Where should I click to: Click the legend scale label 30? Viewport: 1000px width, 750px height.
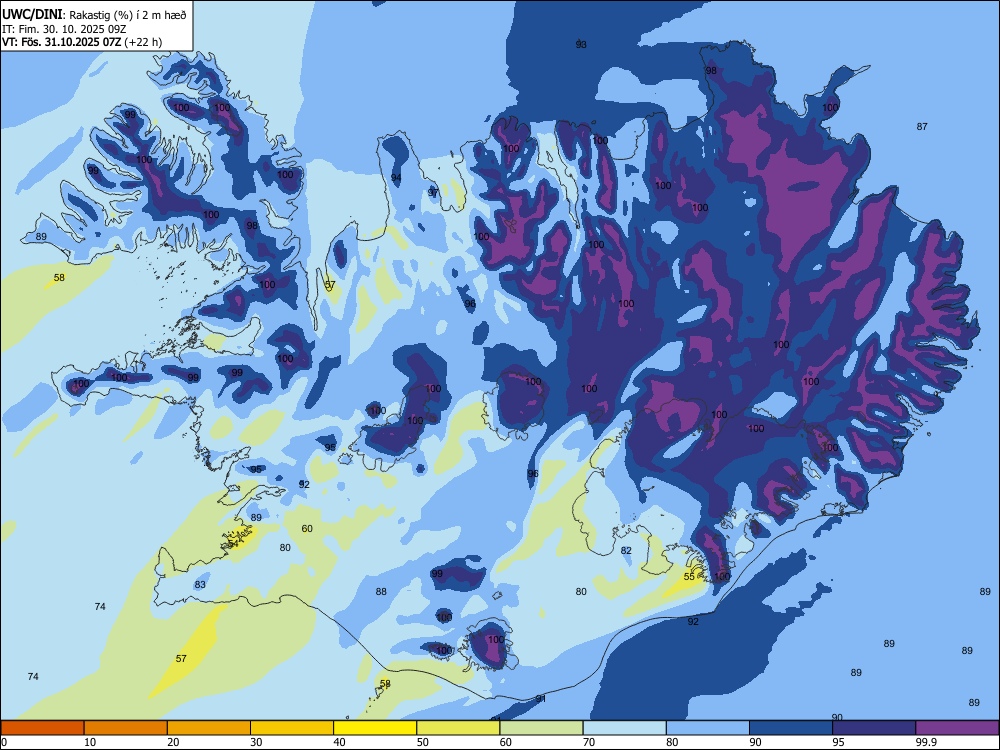(x=256, y=742)
